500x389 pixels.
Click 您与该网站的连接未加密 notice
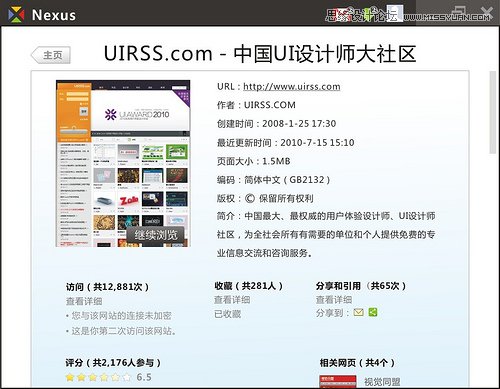coord(119,316)
